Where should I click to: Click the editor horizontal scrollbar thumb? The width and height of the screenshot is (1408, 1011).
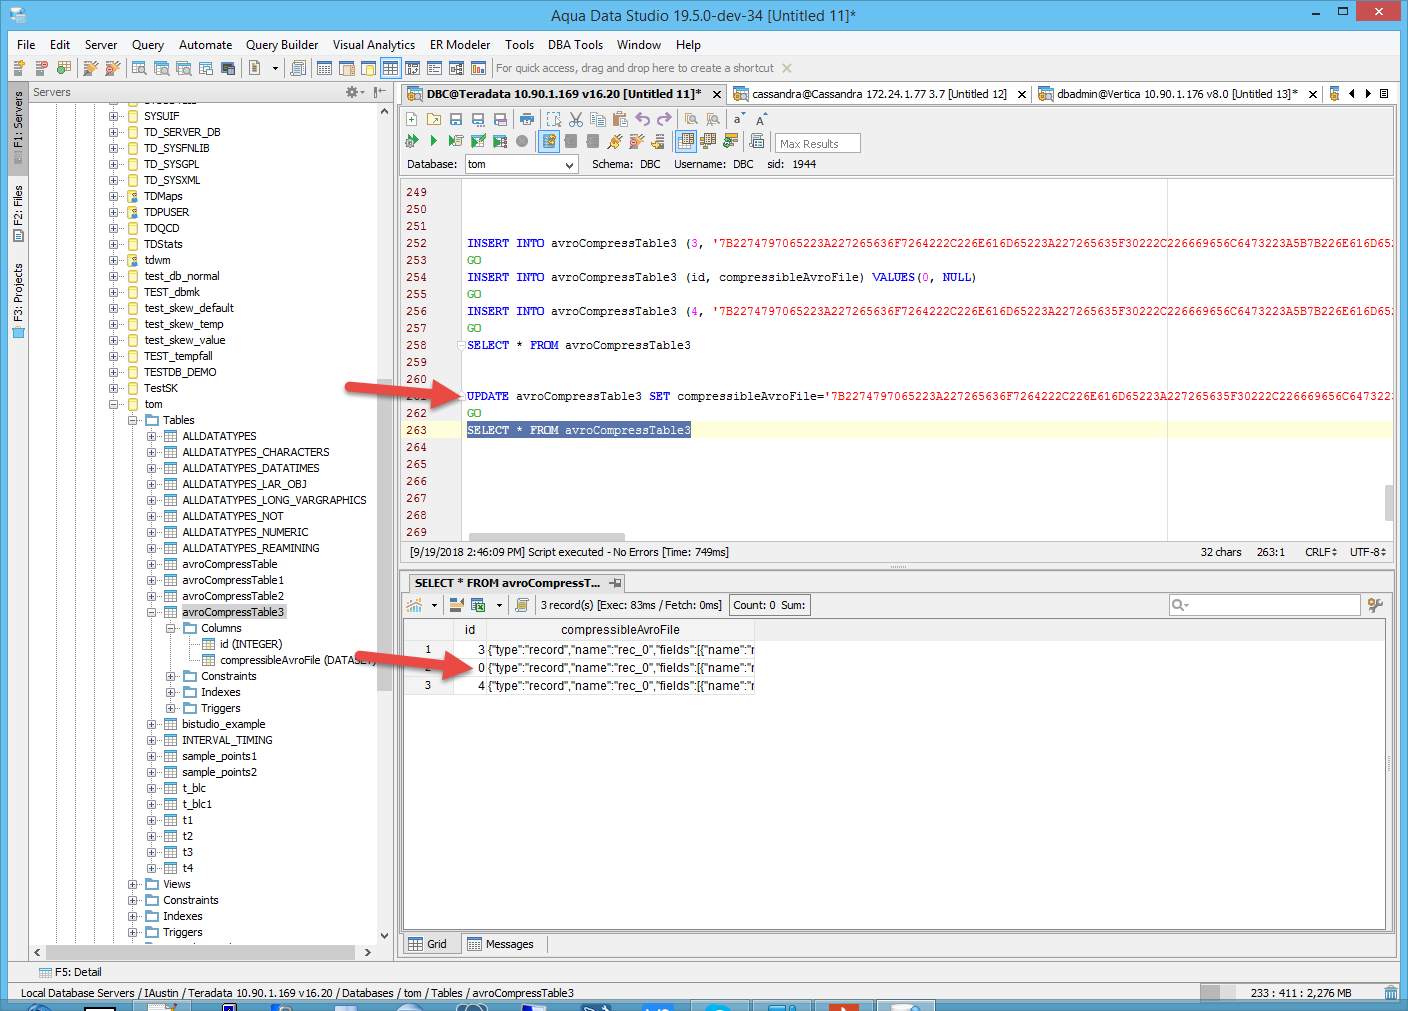tap(547, 537)
